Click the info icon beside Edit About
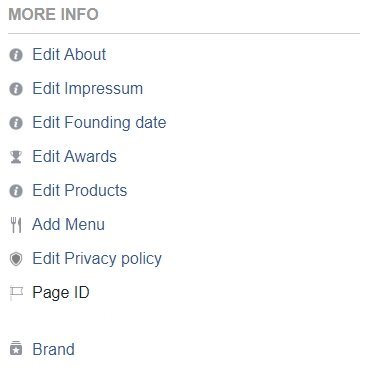 16,55
